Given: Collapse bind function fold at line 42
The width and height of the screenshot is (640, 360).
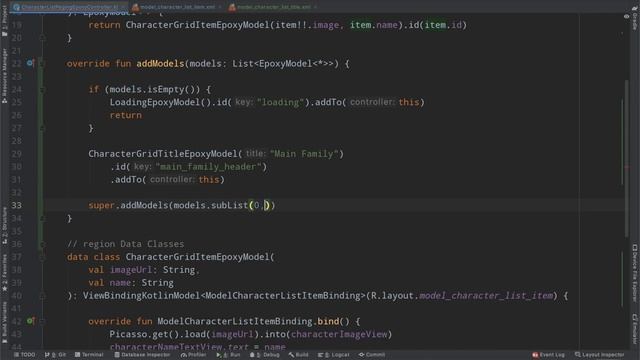Looking at the screenshot, I should tap(42, 321).
